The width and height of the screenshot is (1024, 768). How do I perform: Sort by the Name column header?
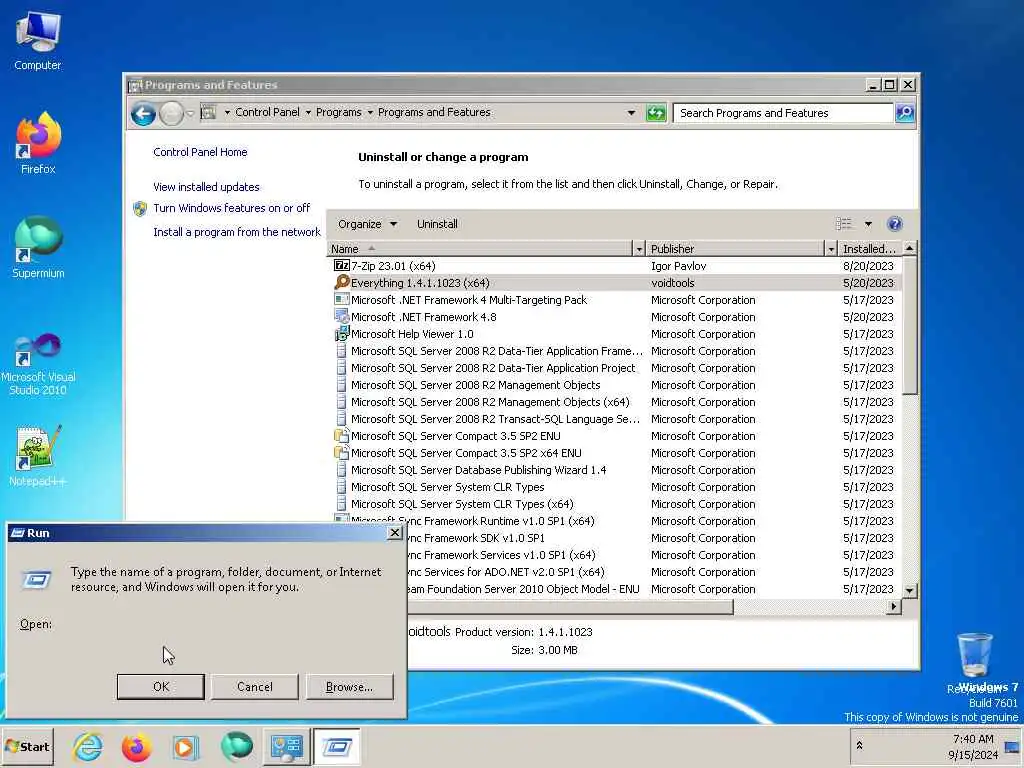point(479,249)
